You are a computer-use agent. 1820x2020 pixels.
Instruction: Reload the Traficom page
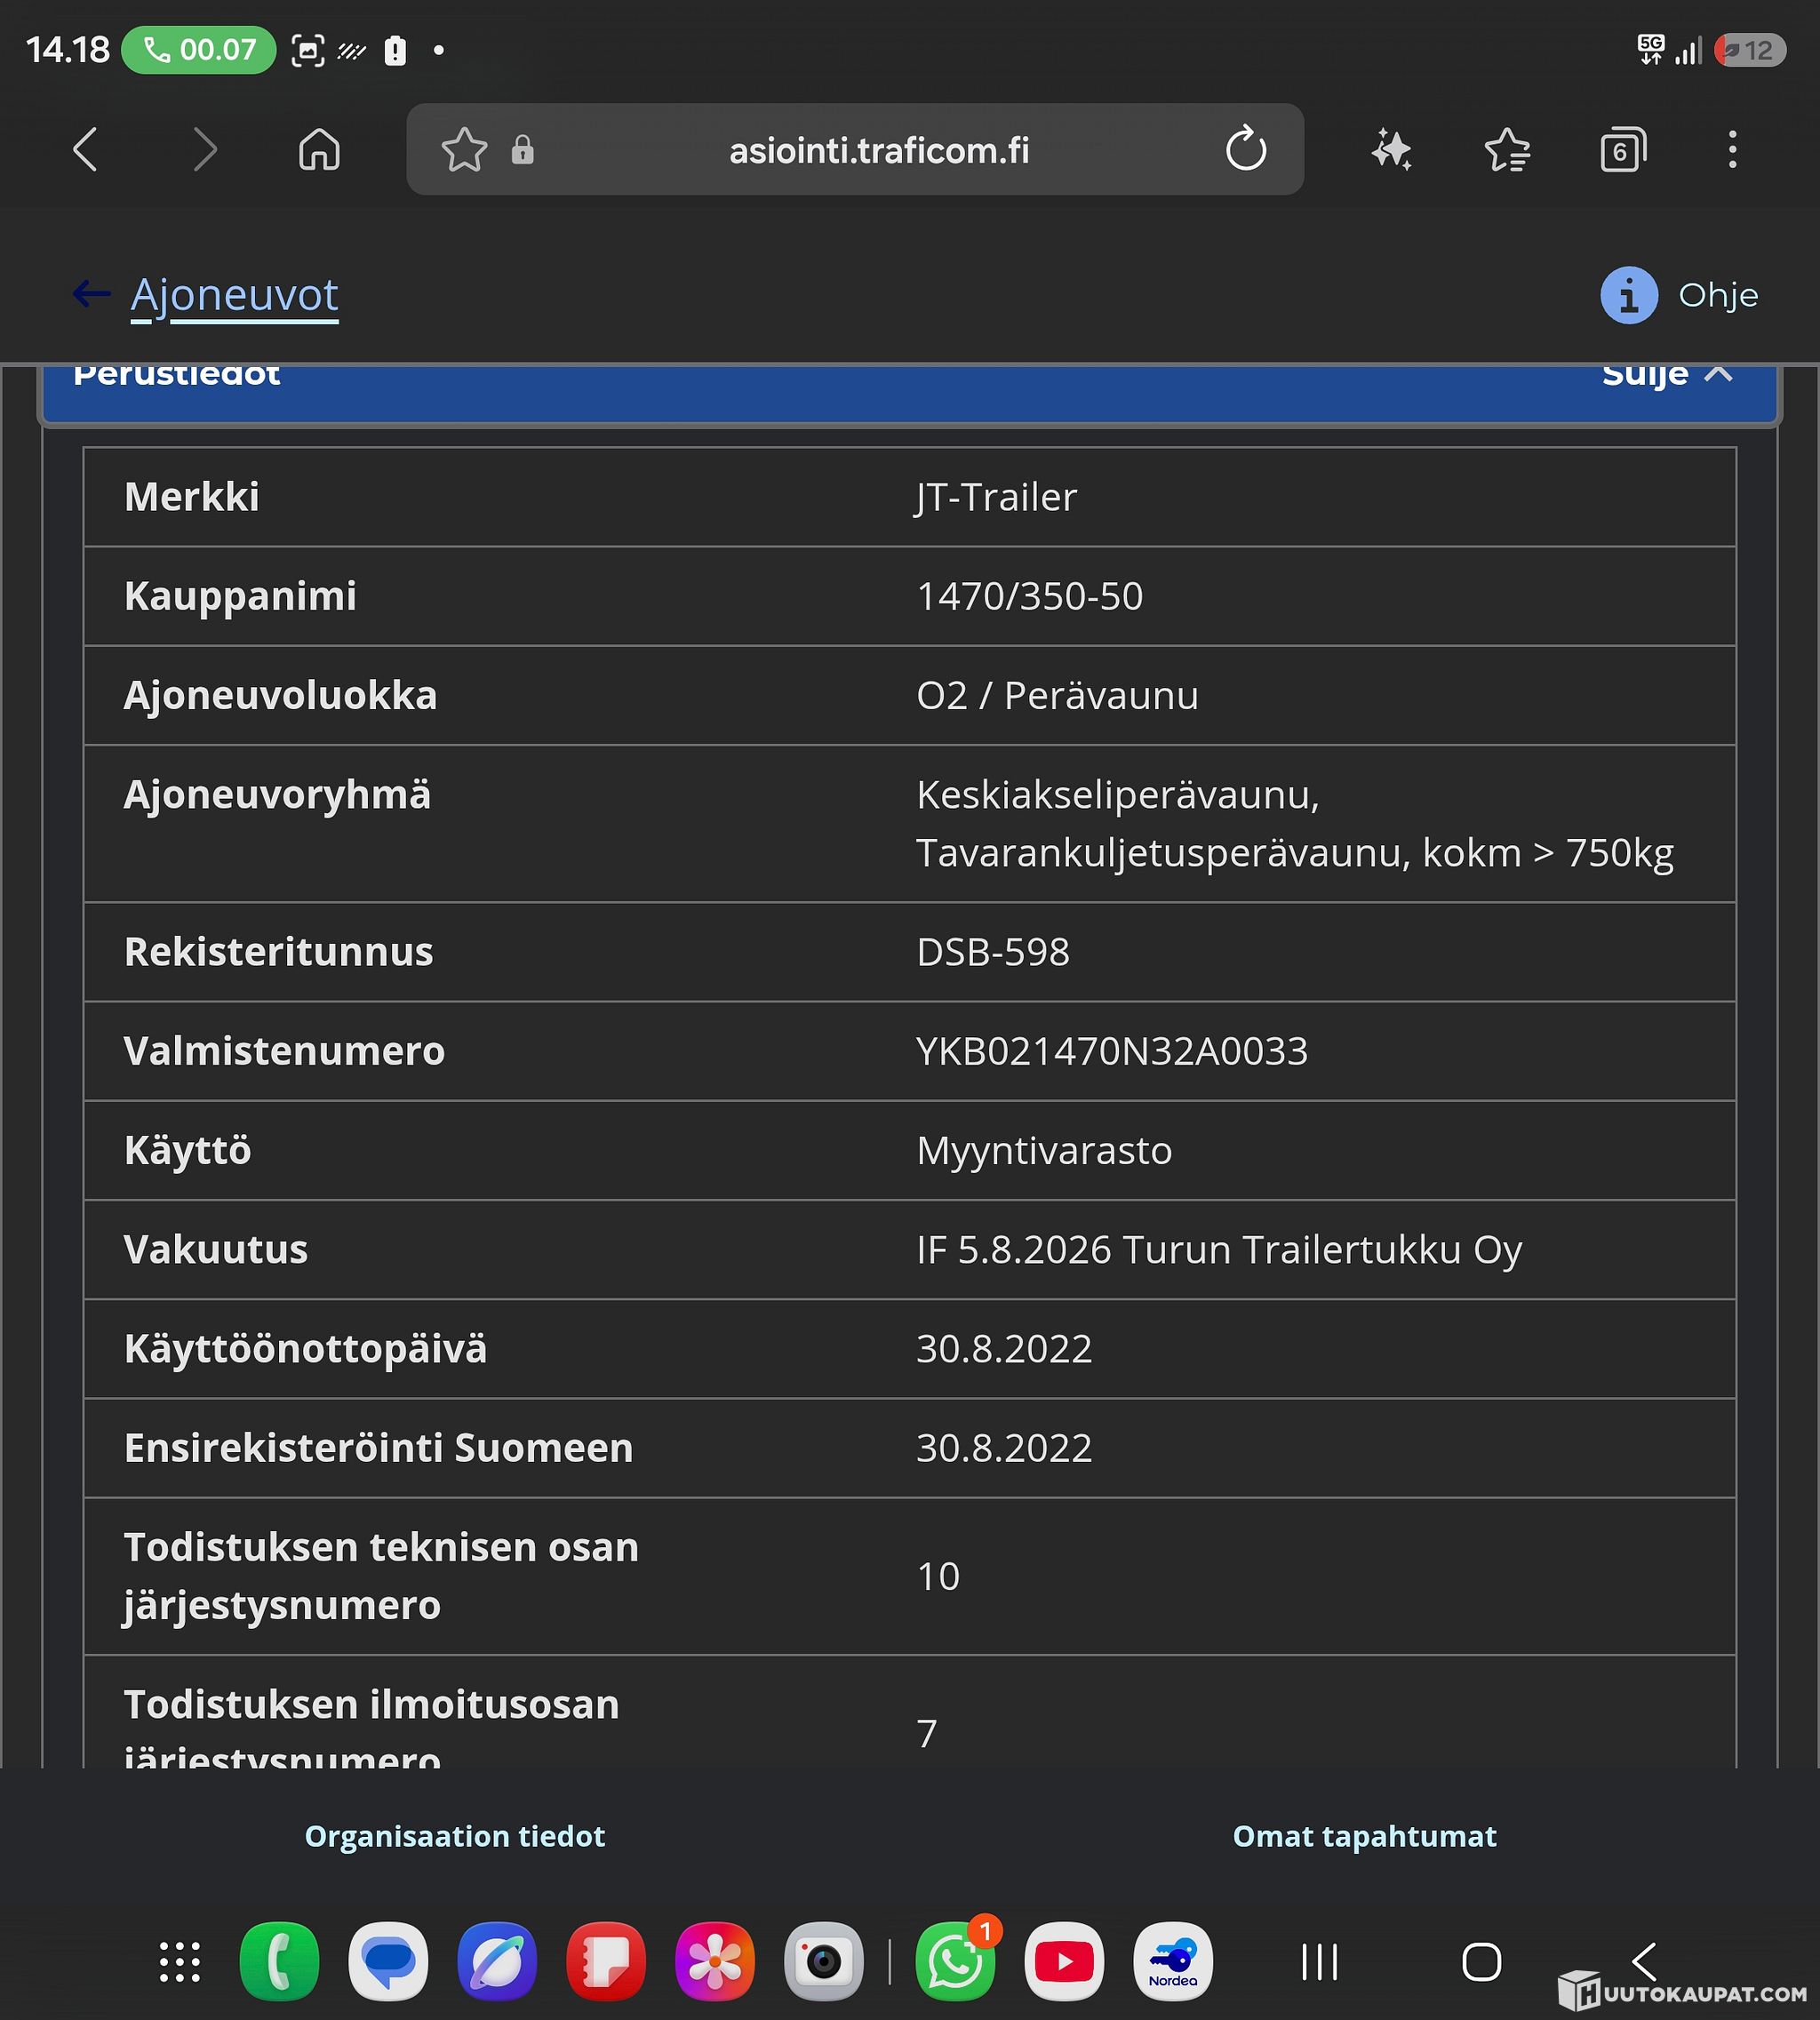[1246, 149]
